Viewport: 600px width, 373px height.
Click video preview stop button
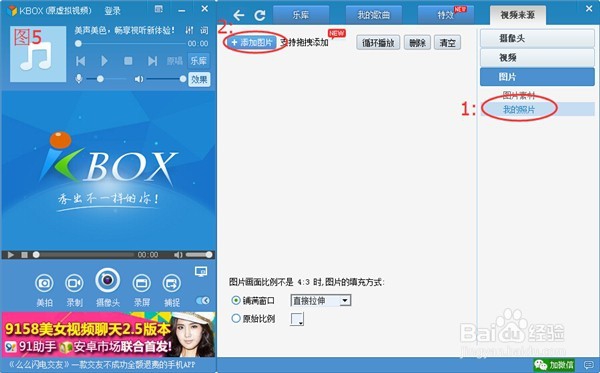24,255
